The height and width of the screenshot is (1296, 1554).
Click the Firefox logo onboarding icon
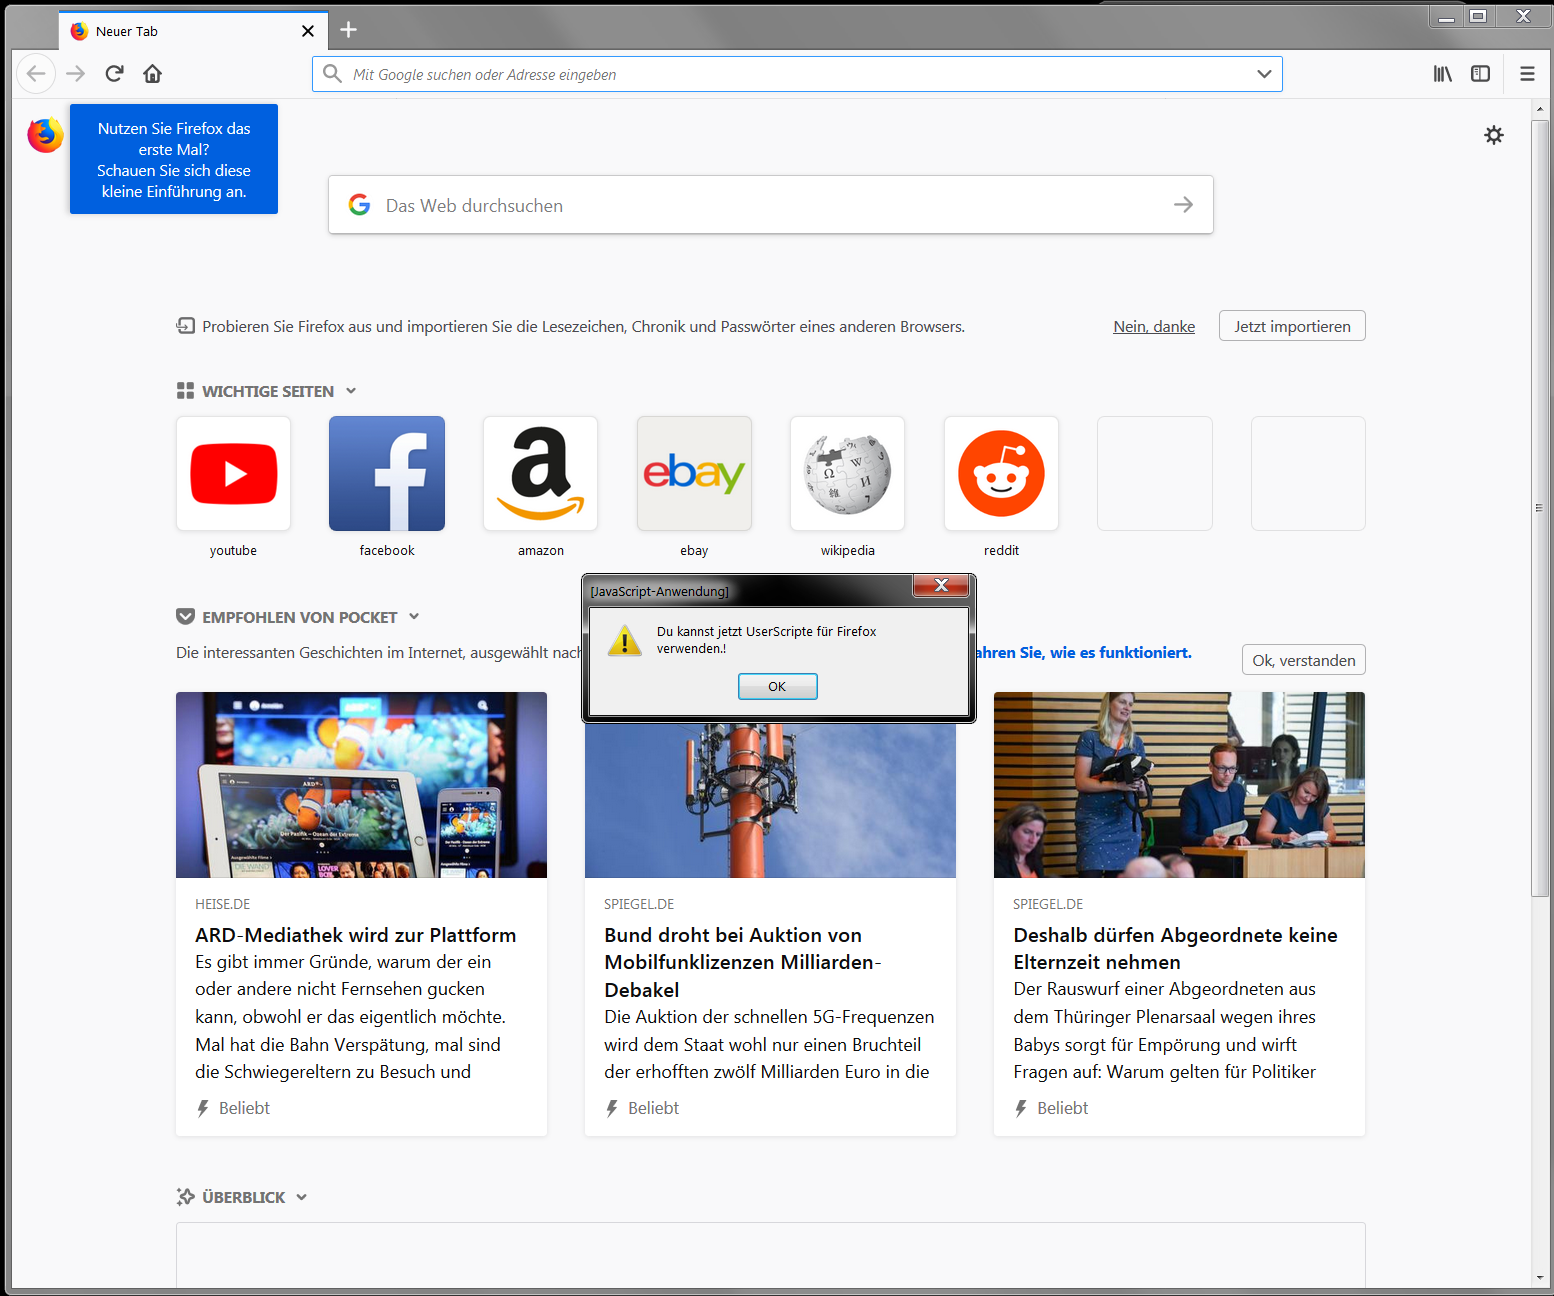(45, 135)
